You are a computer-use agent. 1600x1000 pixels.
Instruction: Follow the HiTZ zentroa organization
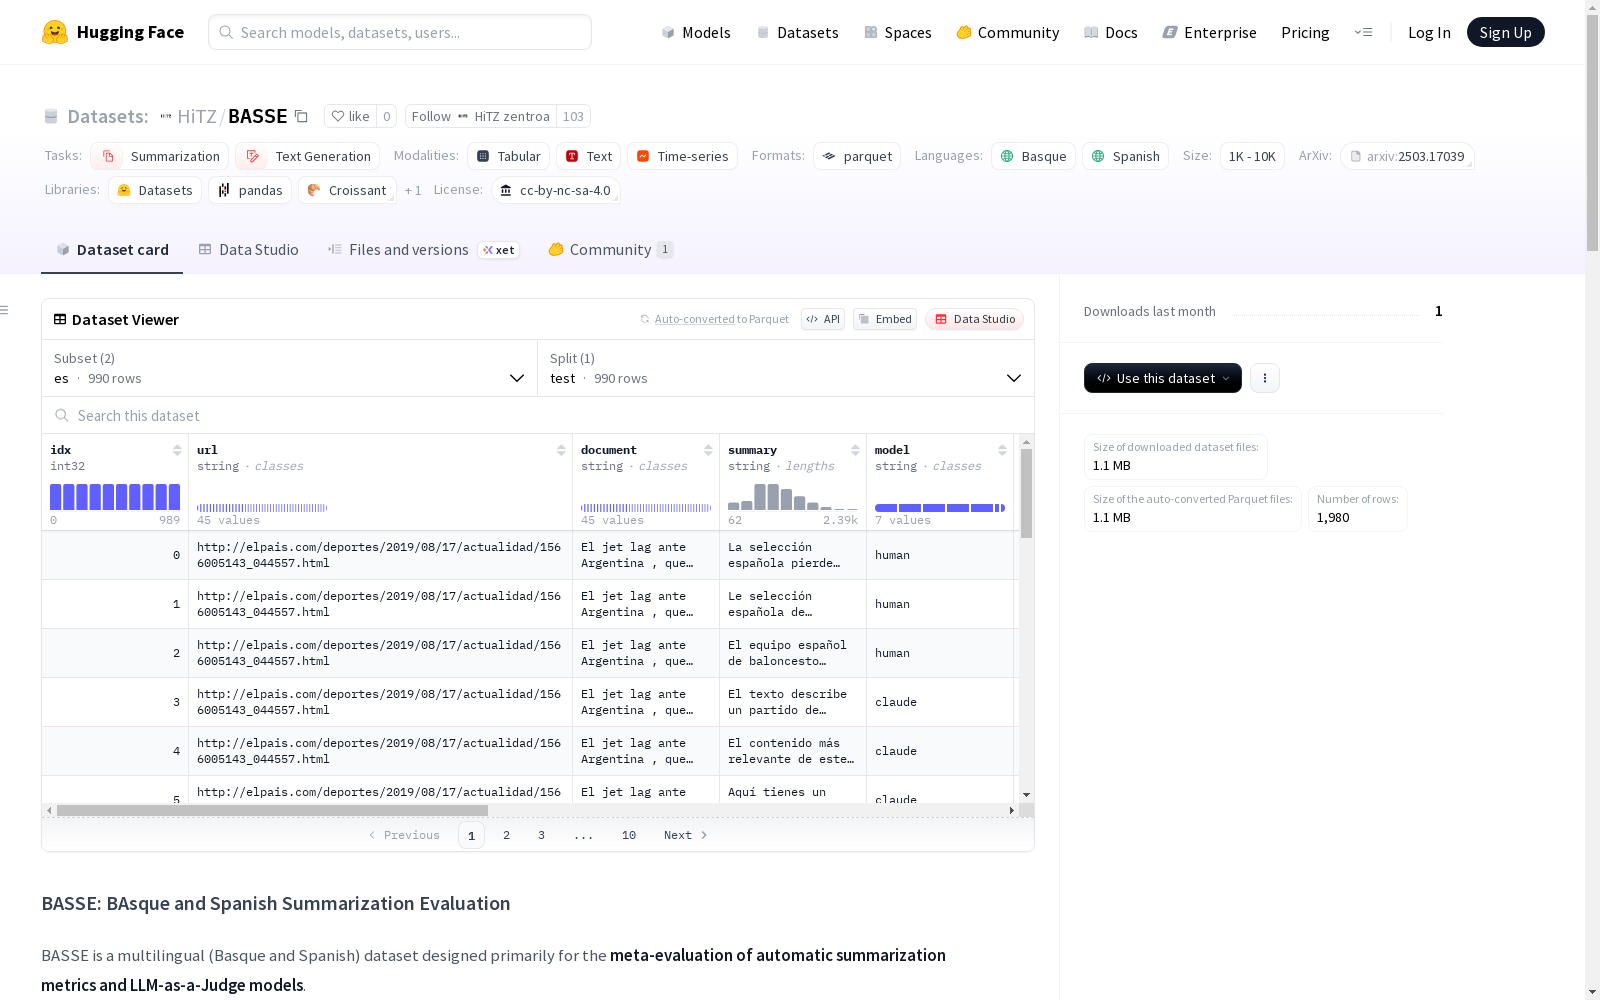coord(481,116)
